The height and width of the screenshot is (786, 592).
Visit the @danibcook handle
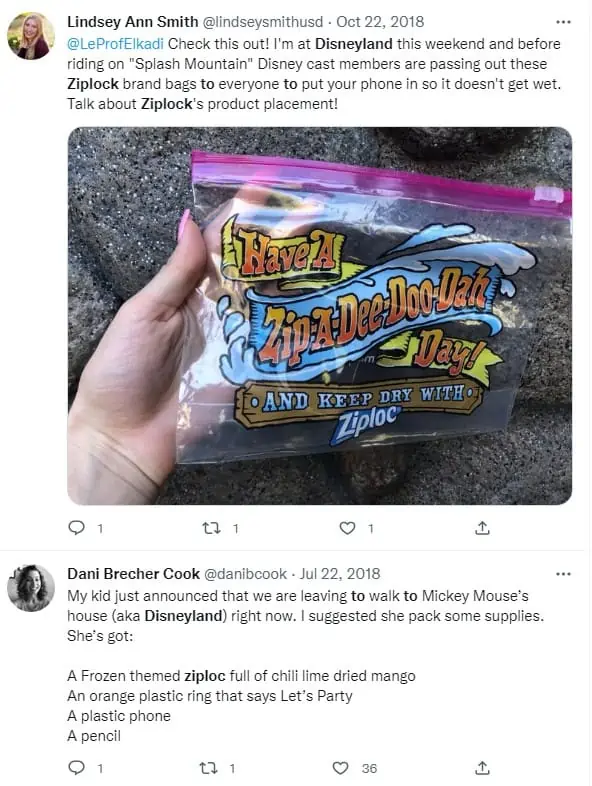coord(245,573)
